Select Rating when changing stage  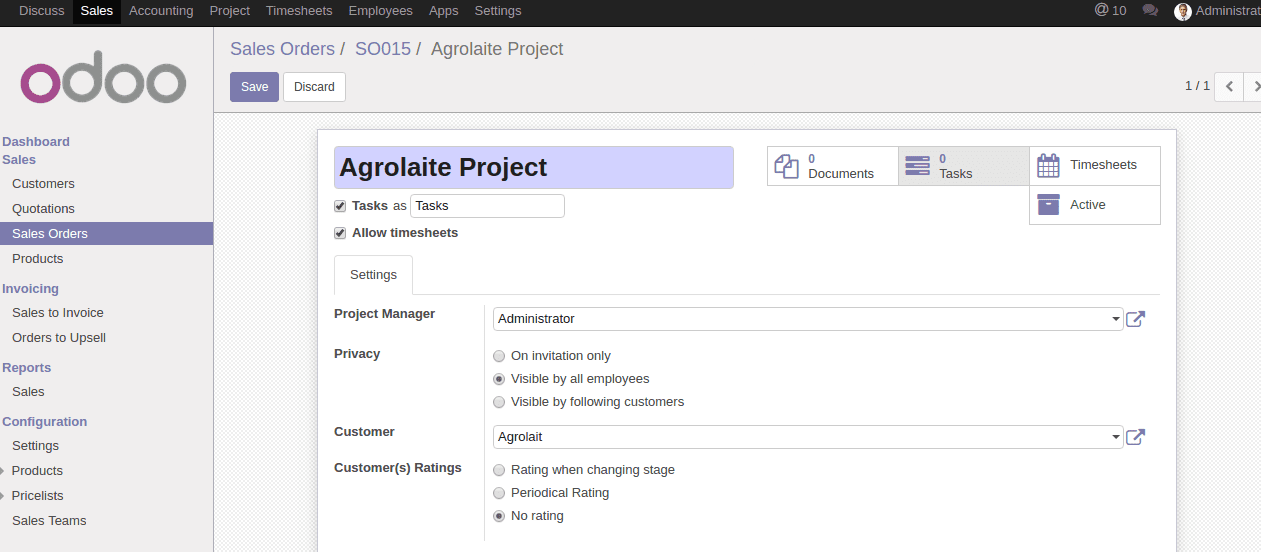[499, 470]
